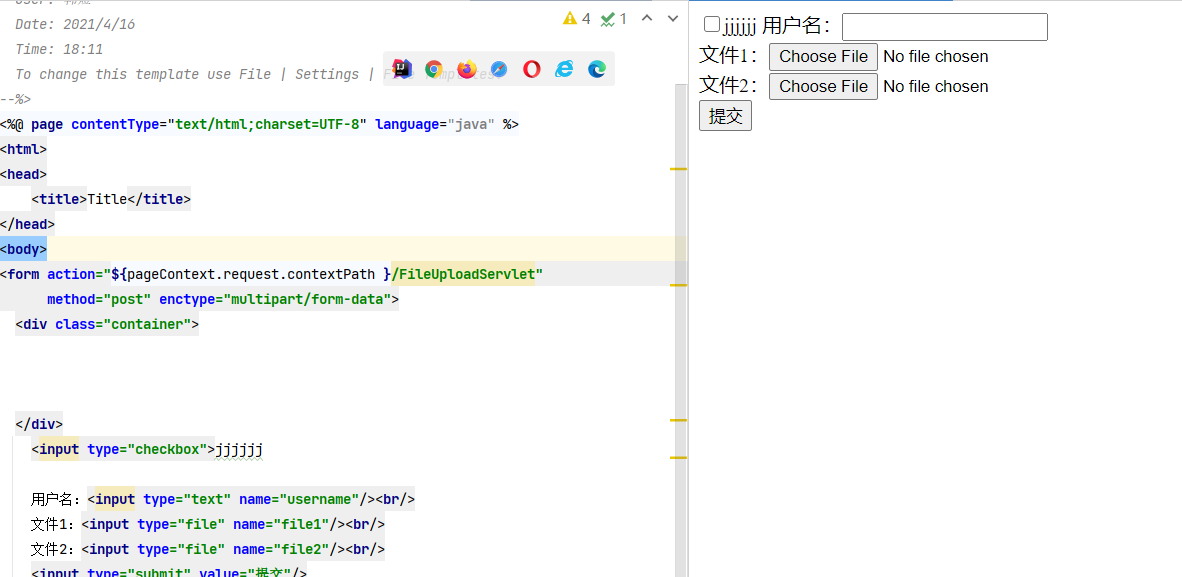Open the page in Safari browser
1182x577 pixels.
[499, 69]
